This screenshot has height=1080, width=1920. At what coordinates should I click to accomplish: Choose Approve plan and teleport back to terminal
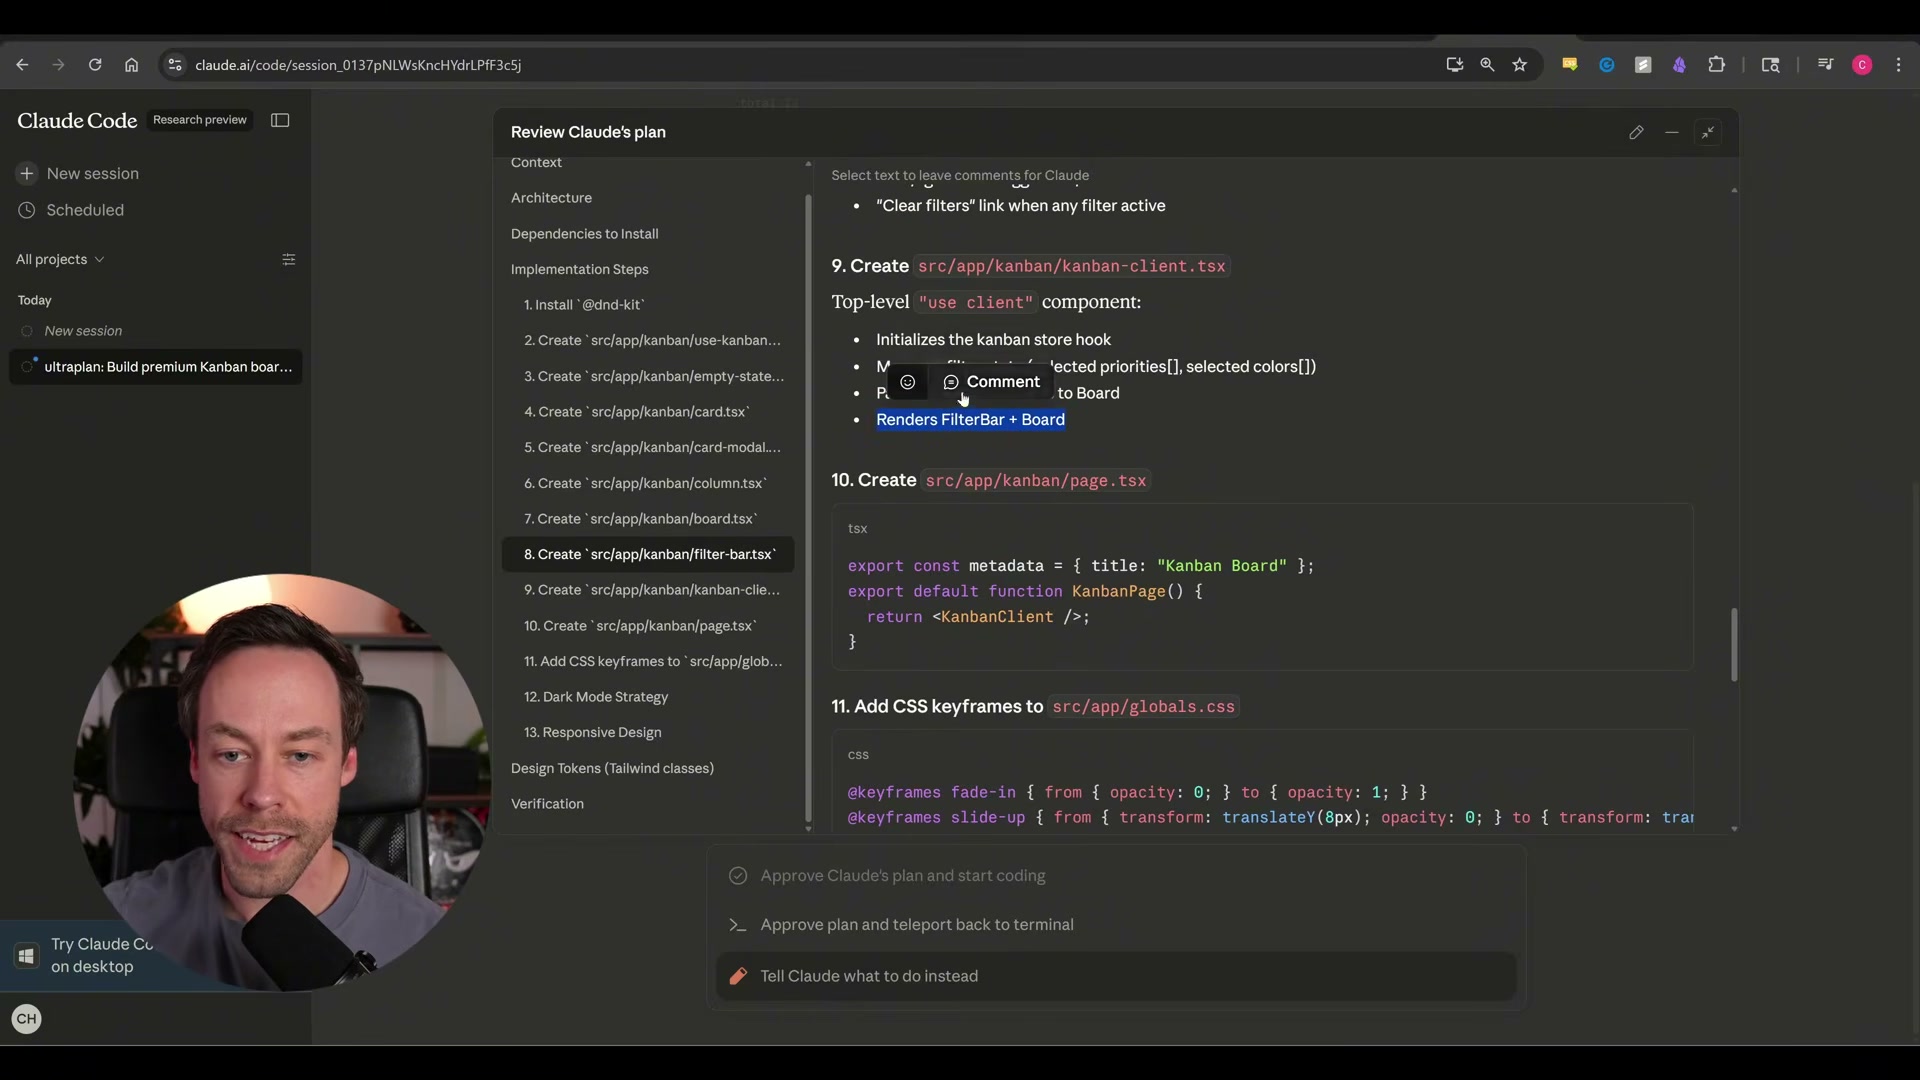(1116, 925)
